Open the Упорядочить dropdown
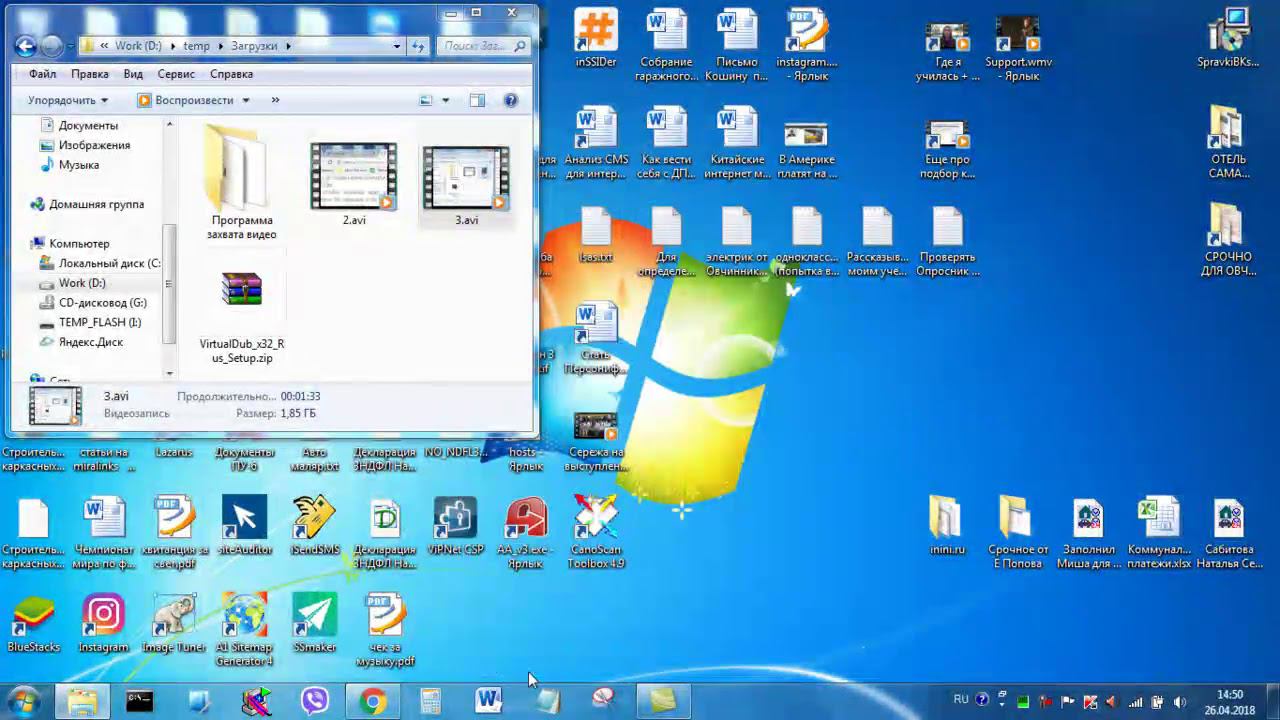 68,100
